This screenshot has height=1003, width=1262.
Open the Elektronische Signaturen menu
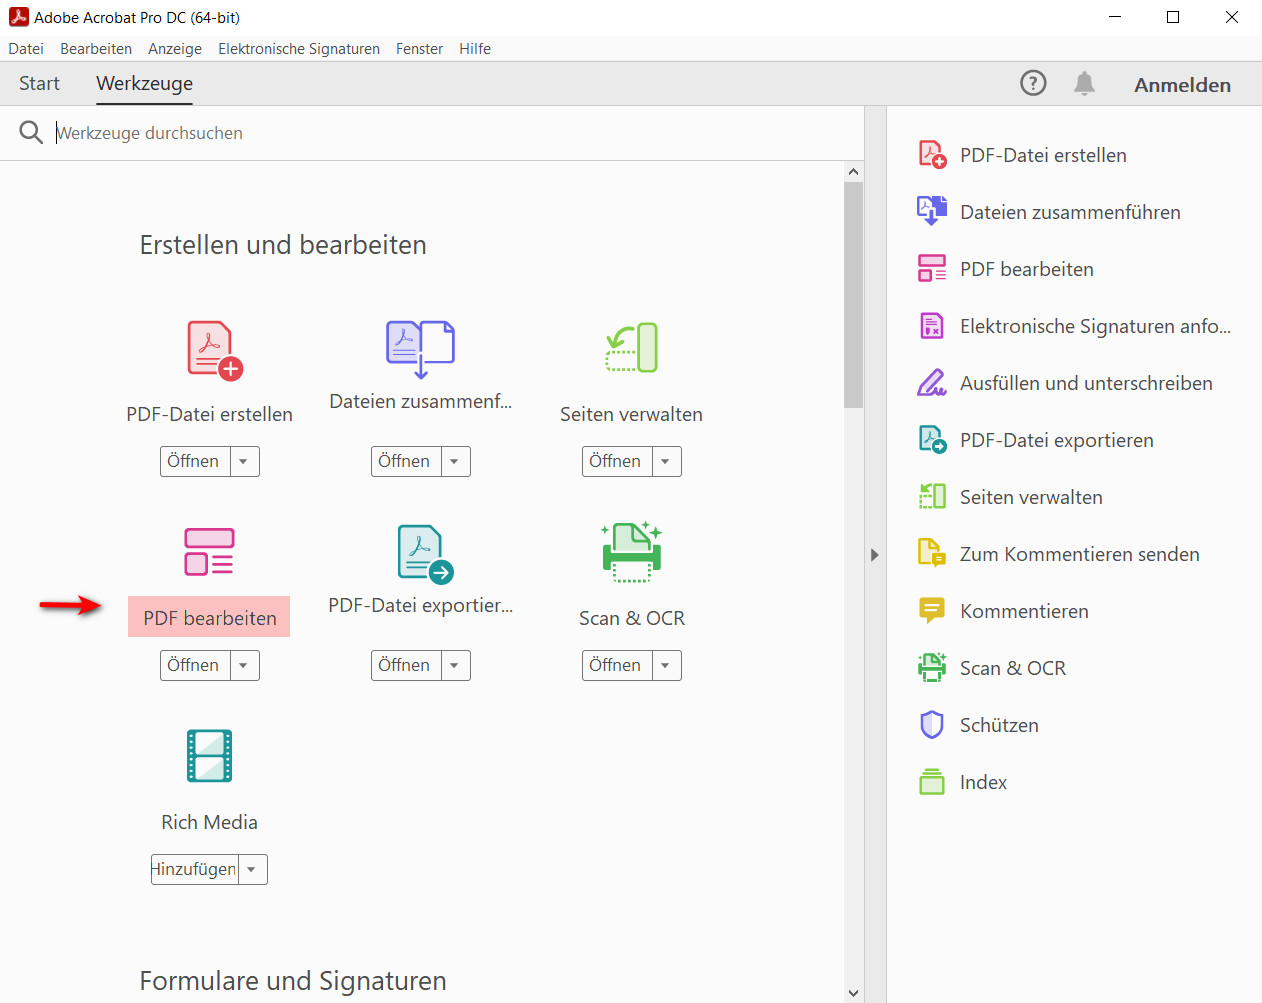299,48
